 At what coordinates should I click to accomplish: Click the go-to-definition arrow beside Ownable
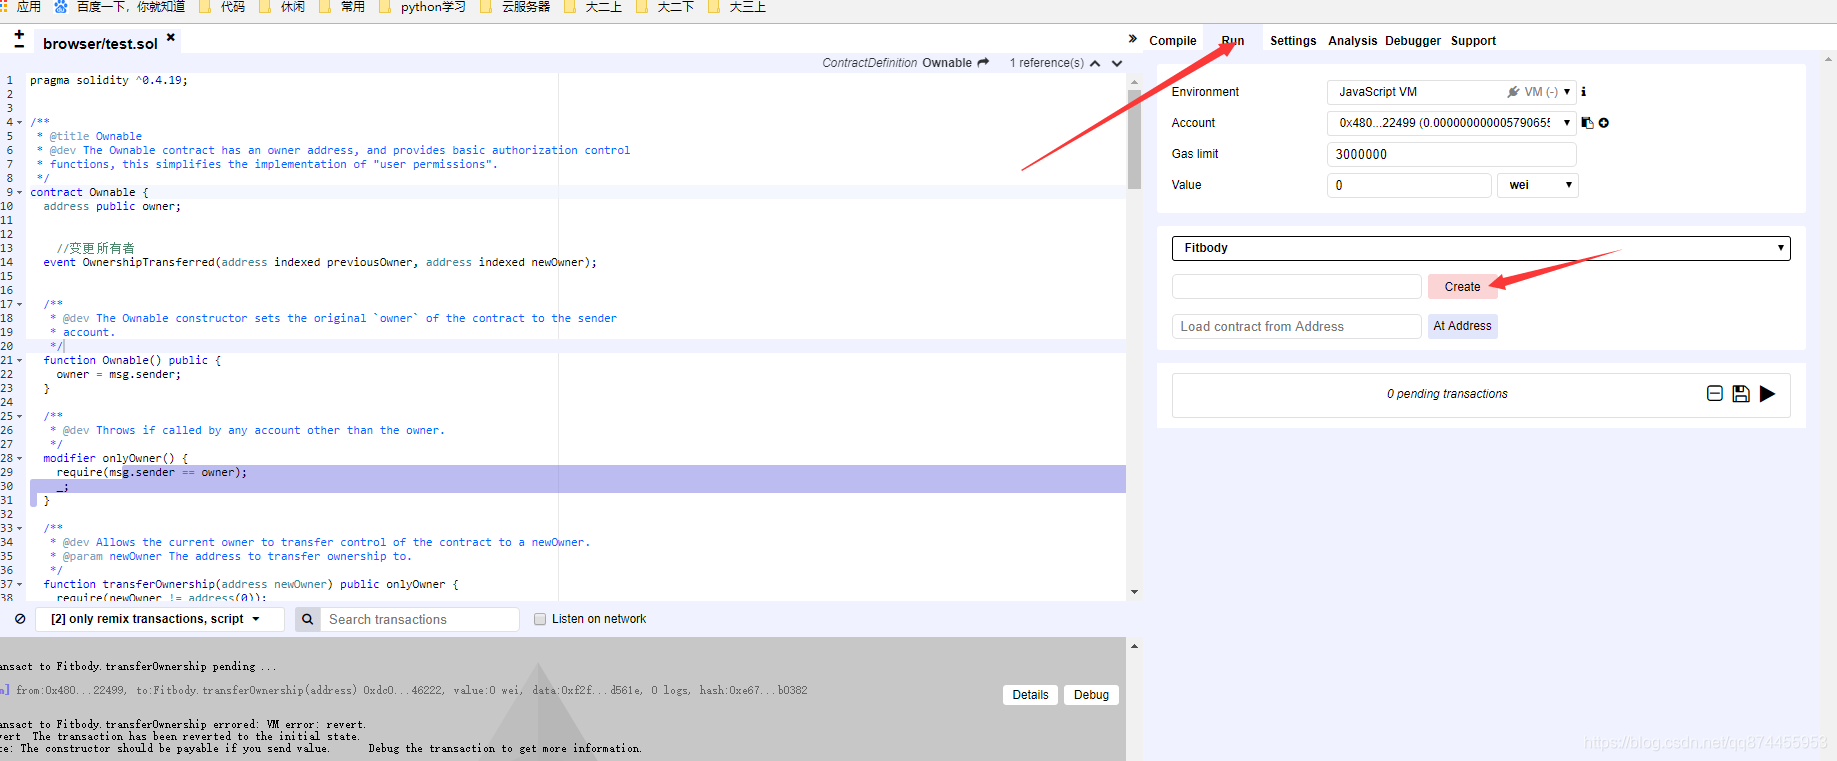click(x=983, y=62)
